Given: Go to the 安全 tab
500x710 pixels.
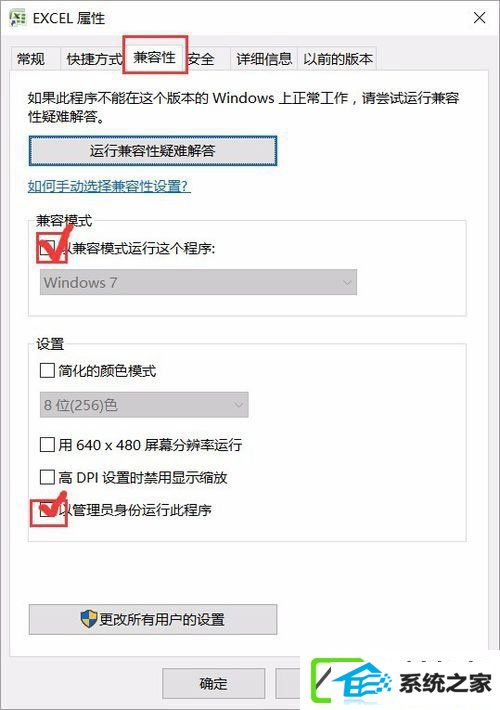Looking at the screenshot, I should [202, 59].
